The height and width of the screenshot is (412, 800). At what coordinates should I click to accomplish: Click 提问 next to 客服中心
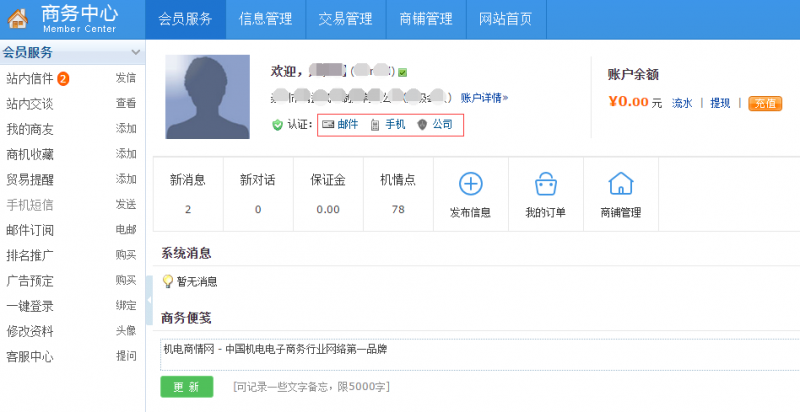[x=126, y=356]
